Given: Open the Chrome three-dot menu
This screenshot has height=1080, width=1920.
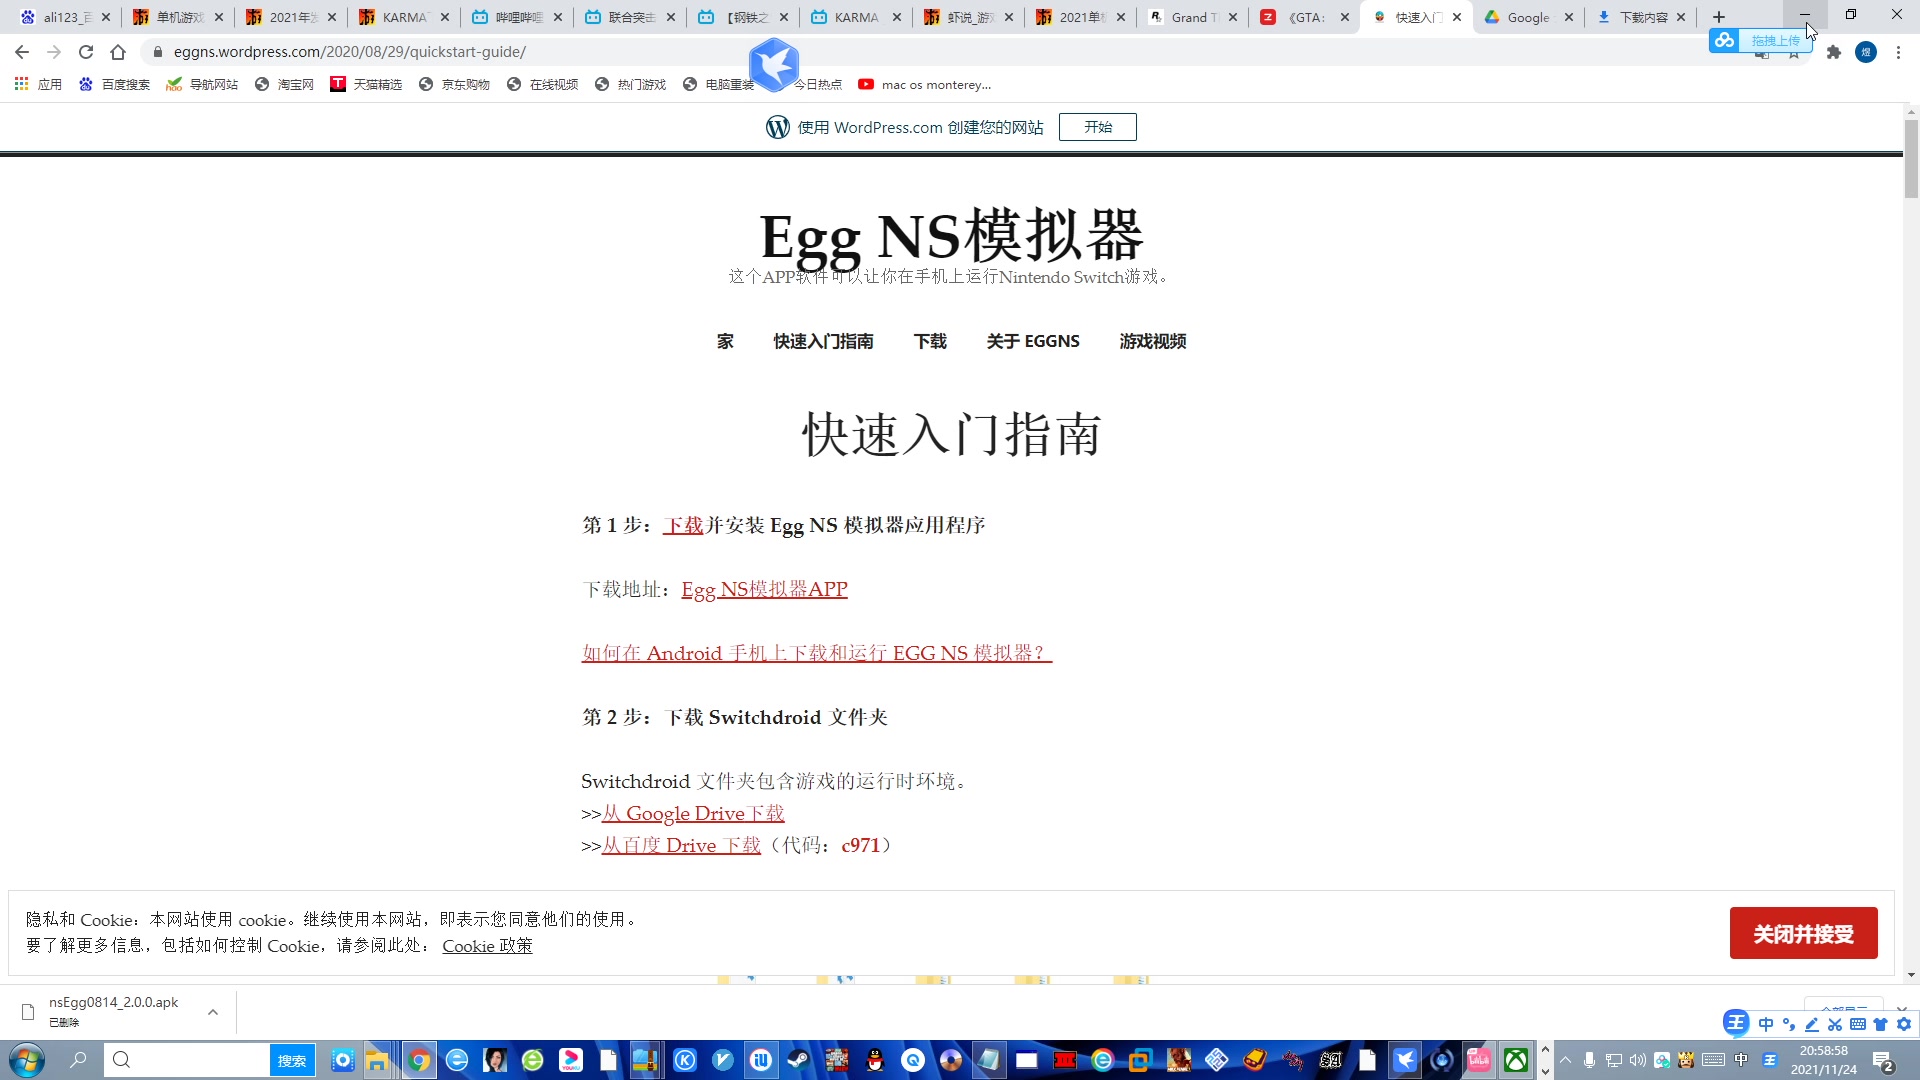Looking at the screenshot, I should coord(1898,52).
